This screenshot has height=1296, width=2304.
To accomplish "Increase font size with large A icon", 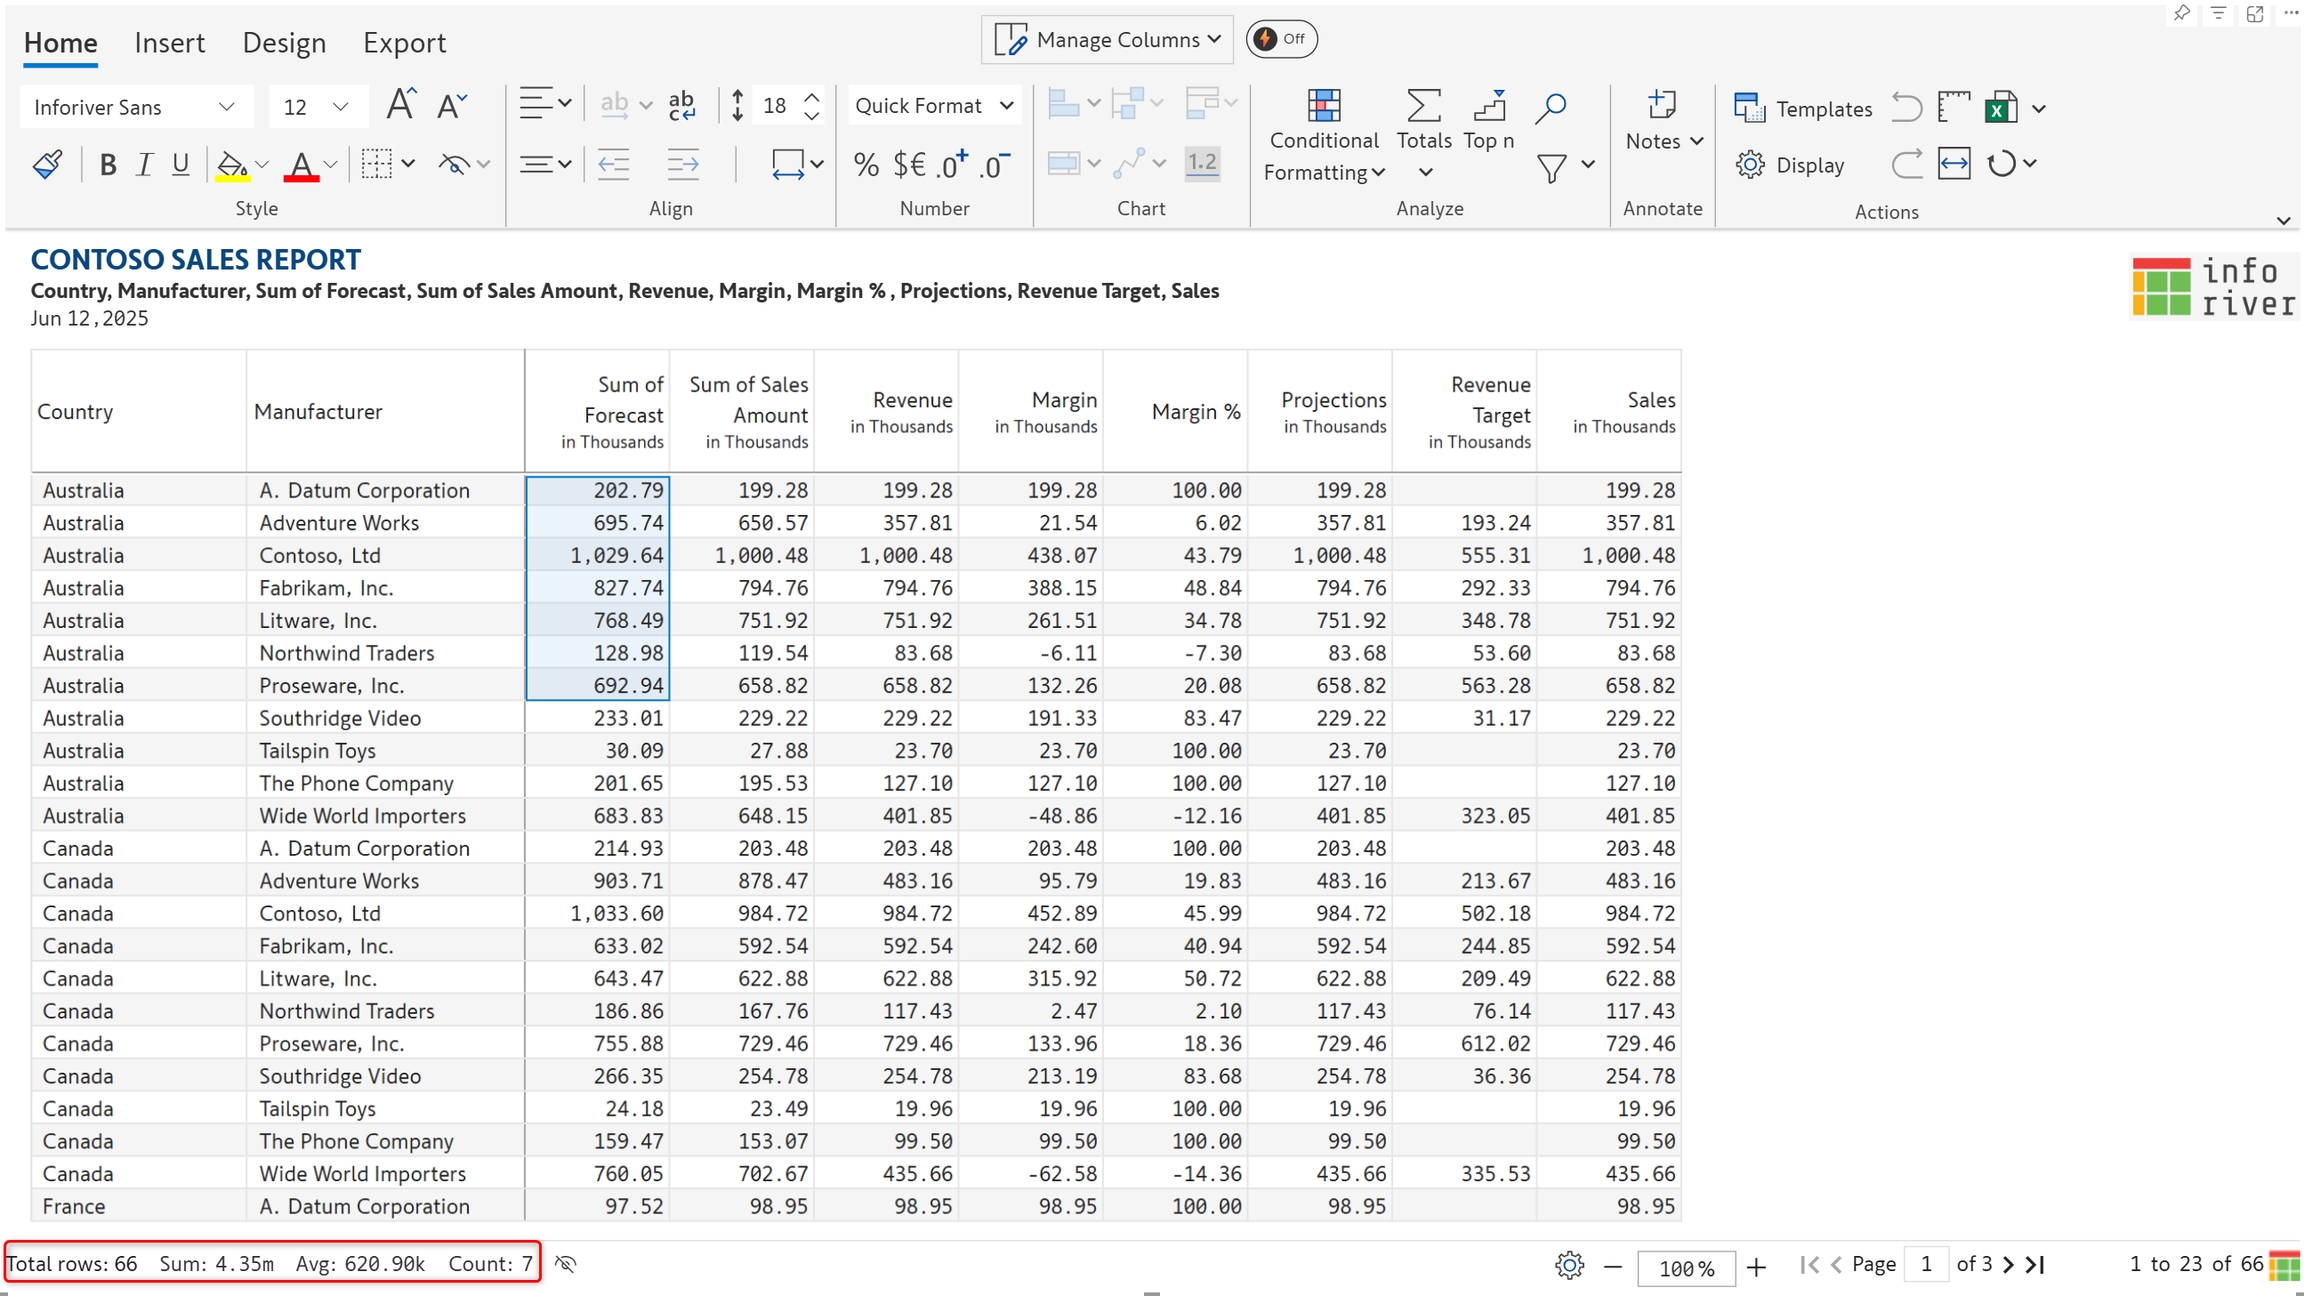I will click(401, 105).
